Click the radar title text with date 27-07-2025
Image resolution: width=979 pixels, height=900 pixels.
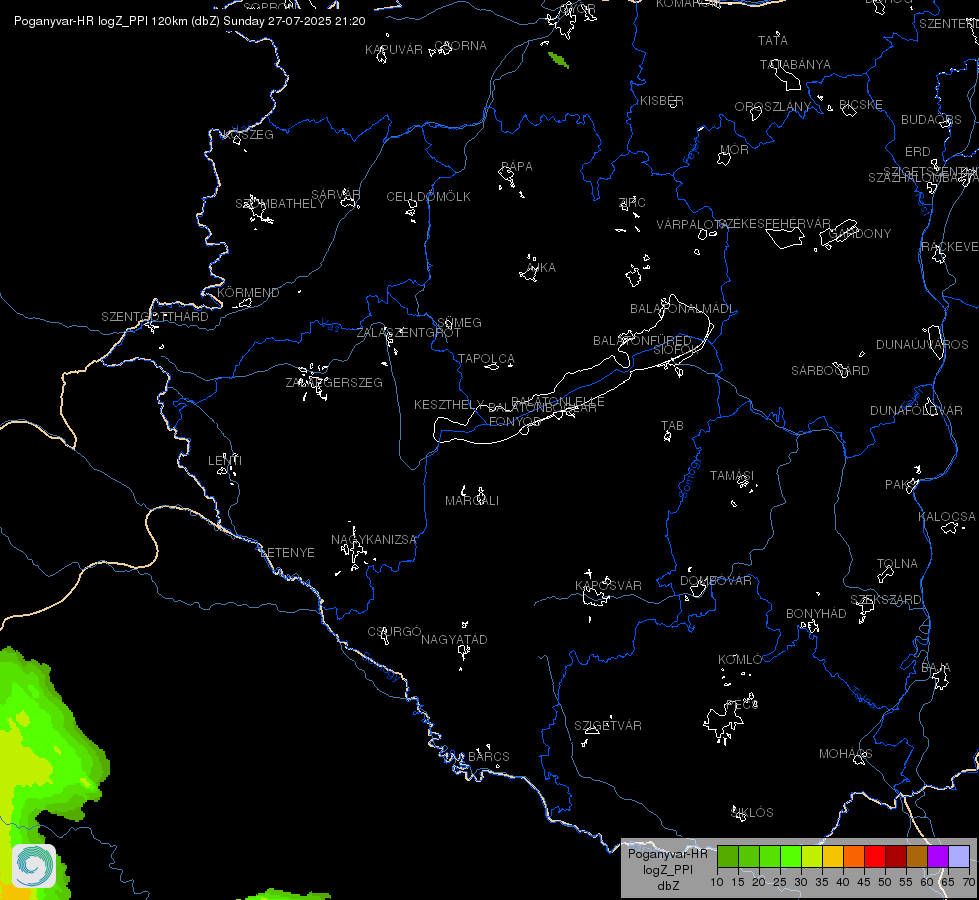[190, 21]
